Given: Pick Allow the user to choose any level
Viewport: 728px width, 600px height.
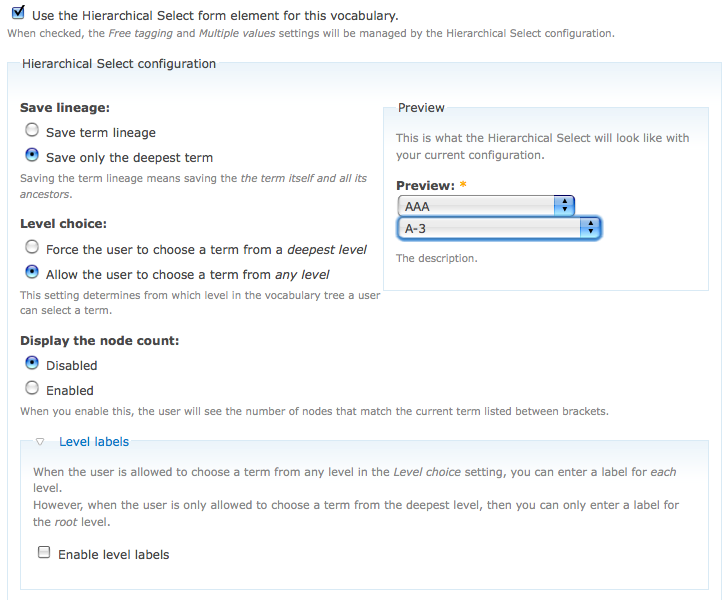Looking at the screenshot, I should pos(32,273).
